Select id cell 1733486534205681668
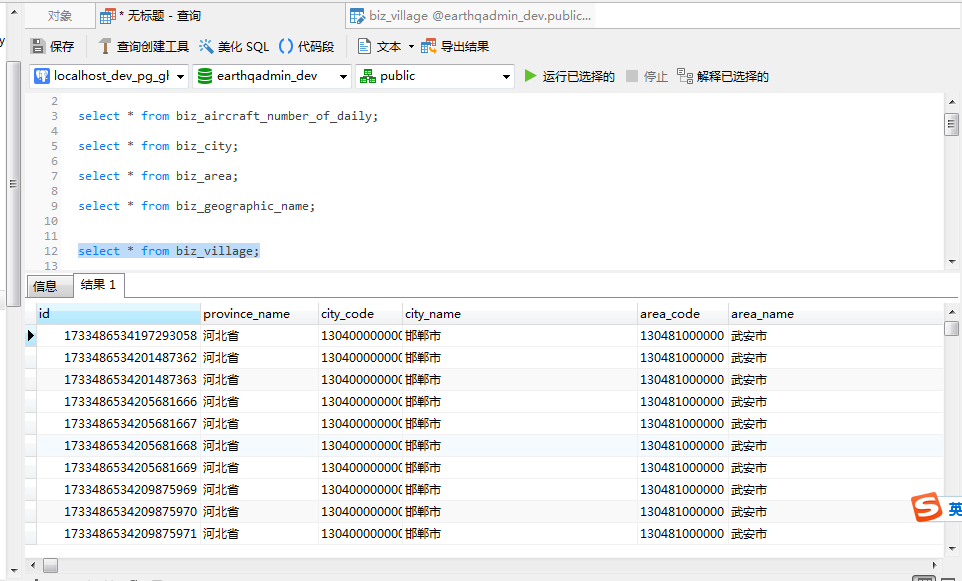The height and width of the screenshot is (581, 962). pos(118,446)
